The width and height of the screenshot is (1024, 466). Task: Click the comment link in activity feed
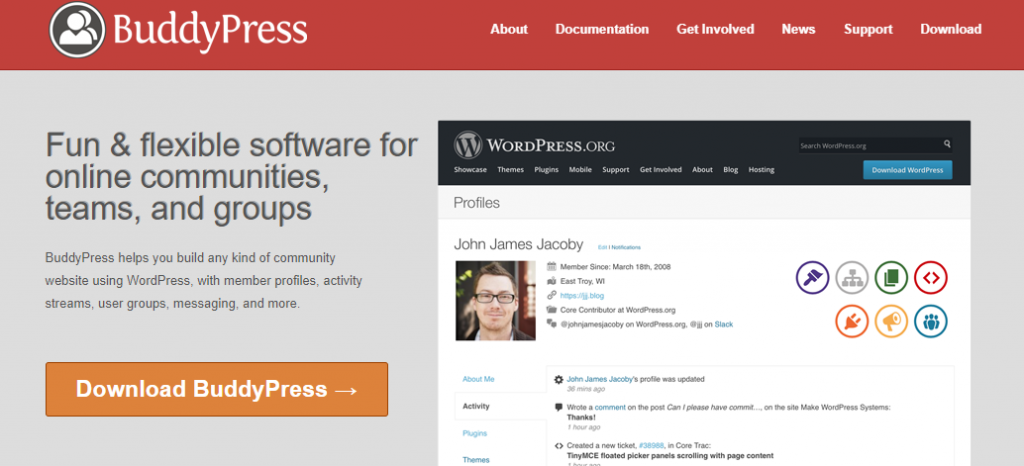pos(610,407)
